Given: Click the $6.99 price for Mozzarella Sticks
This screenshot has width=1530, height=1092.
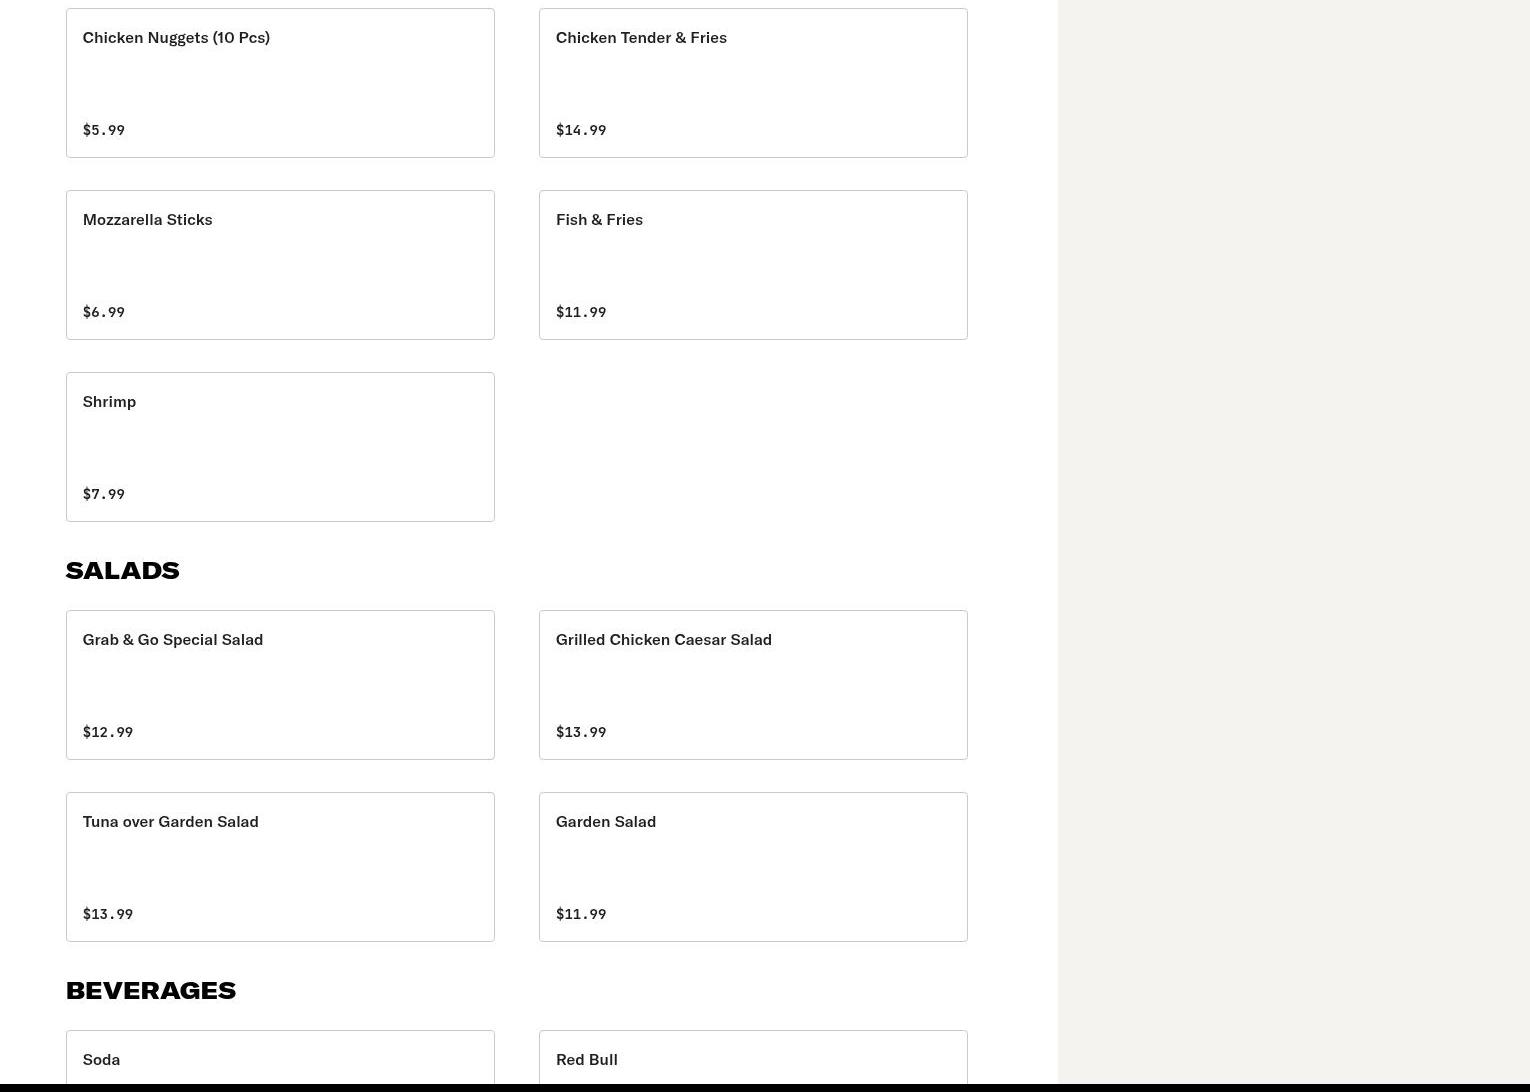Looking at the screenshot, I should (104, 312).
